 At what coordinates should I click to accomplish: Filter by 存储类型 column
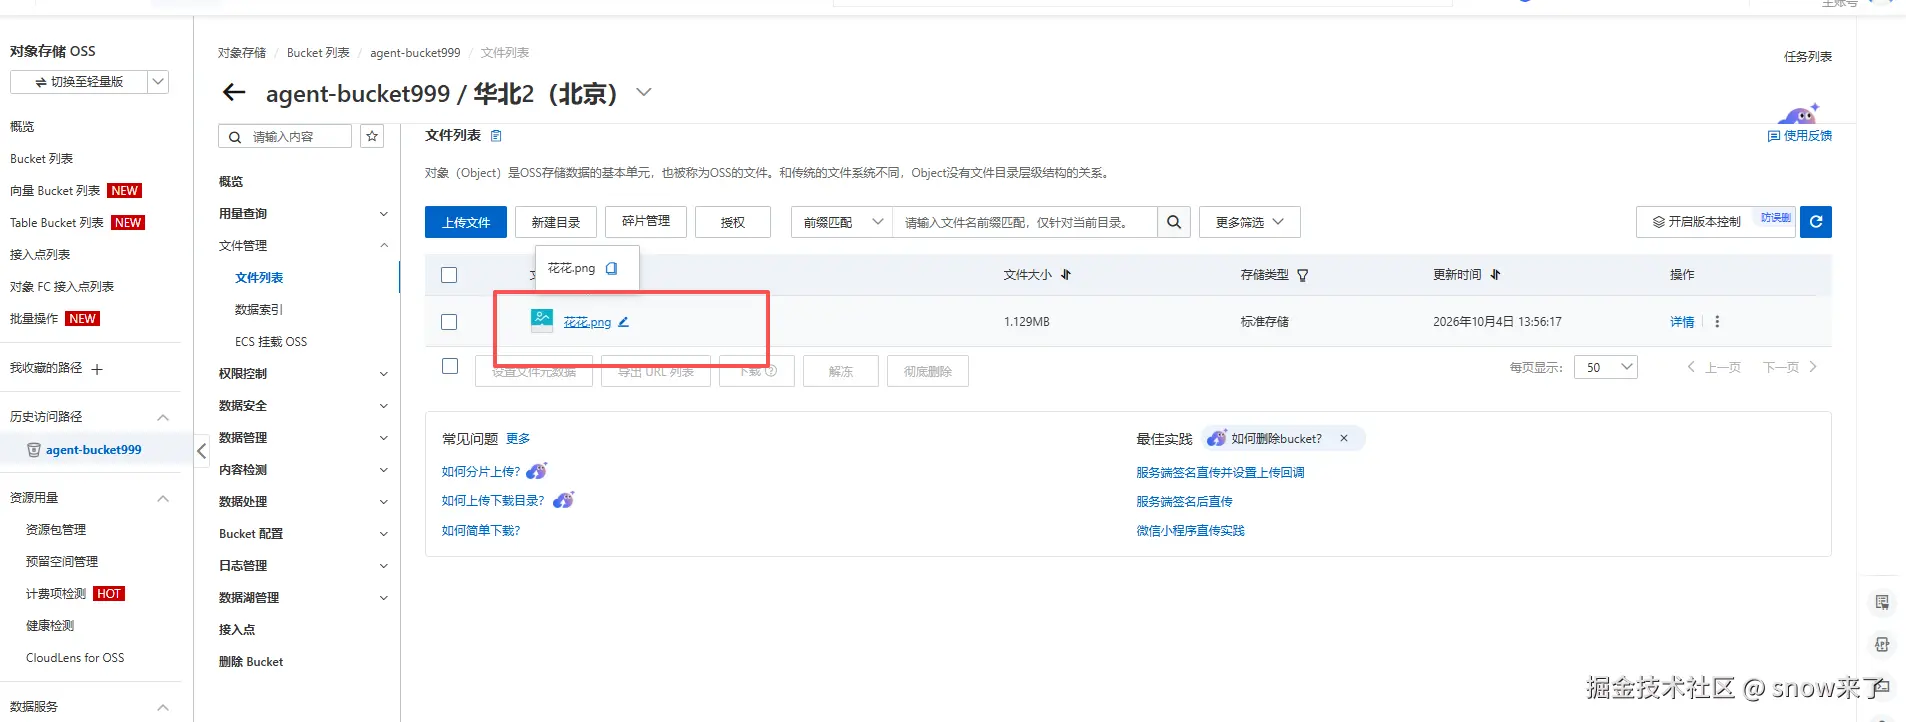coord(1303,275)
